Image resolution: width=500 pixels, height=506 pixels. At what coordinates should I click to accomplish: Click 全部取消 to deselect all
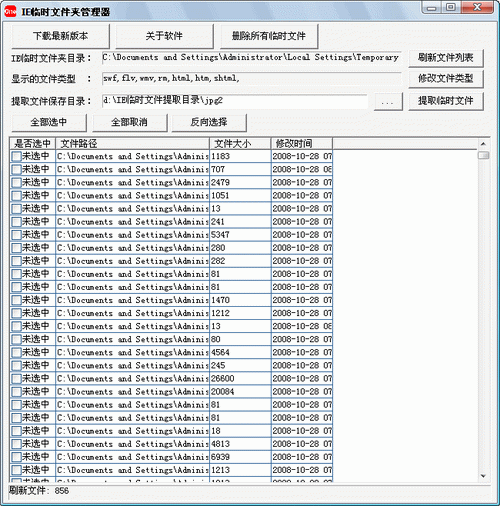click(x=129, y=122)
